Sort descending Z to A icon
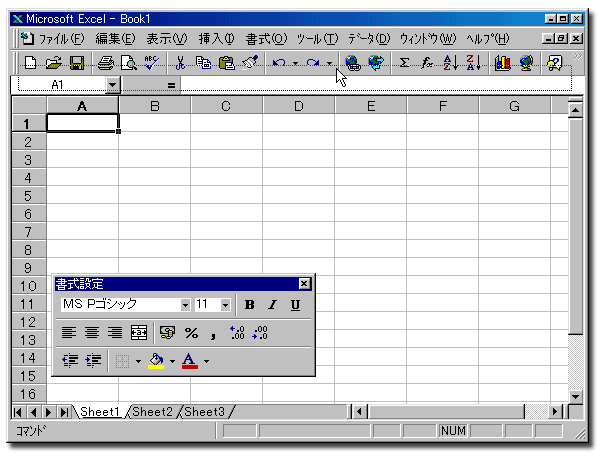The image size is (600, 456). (x=474, y=62)
